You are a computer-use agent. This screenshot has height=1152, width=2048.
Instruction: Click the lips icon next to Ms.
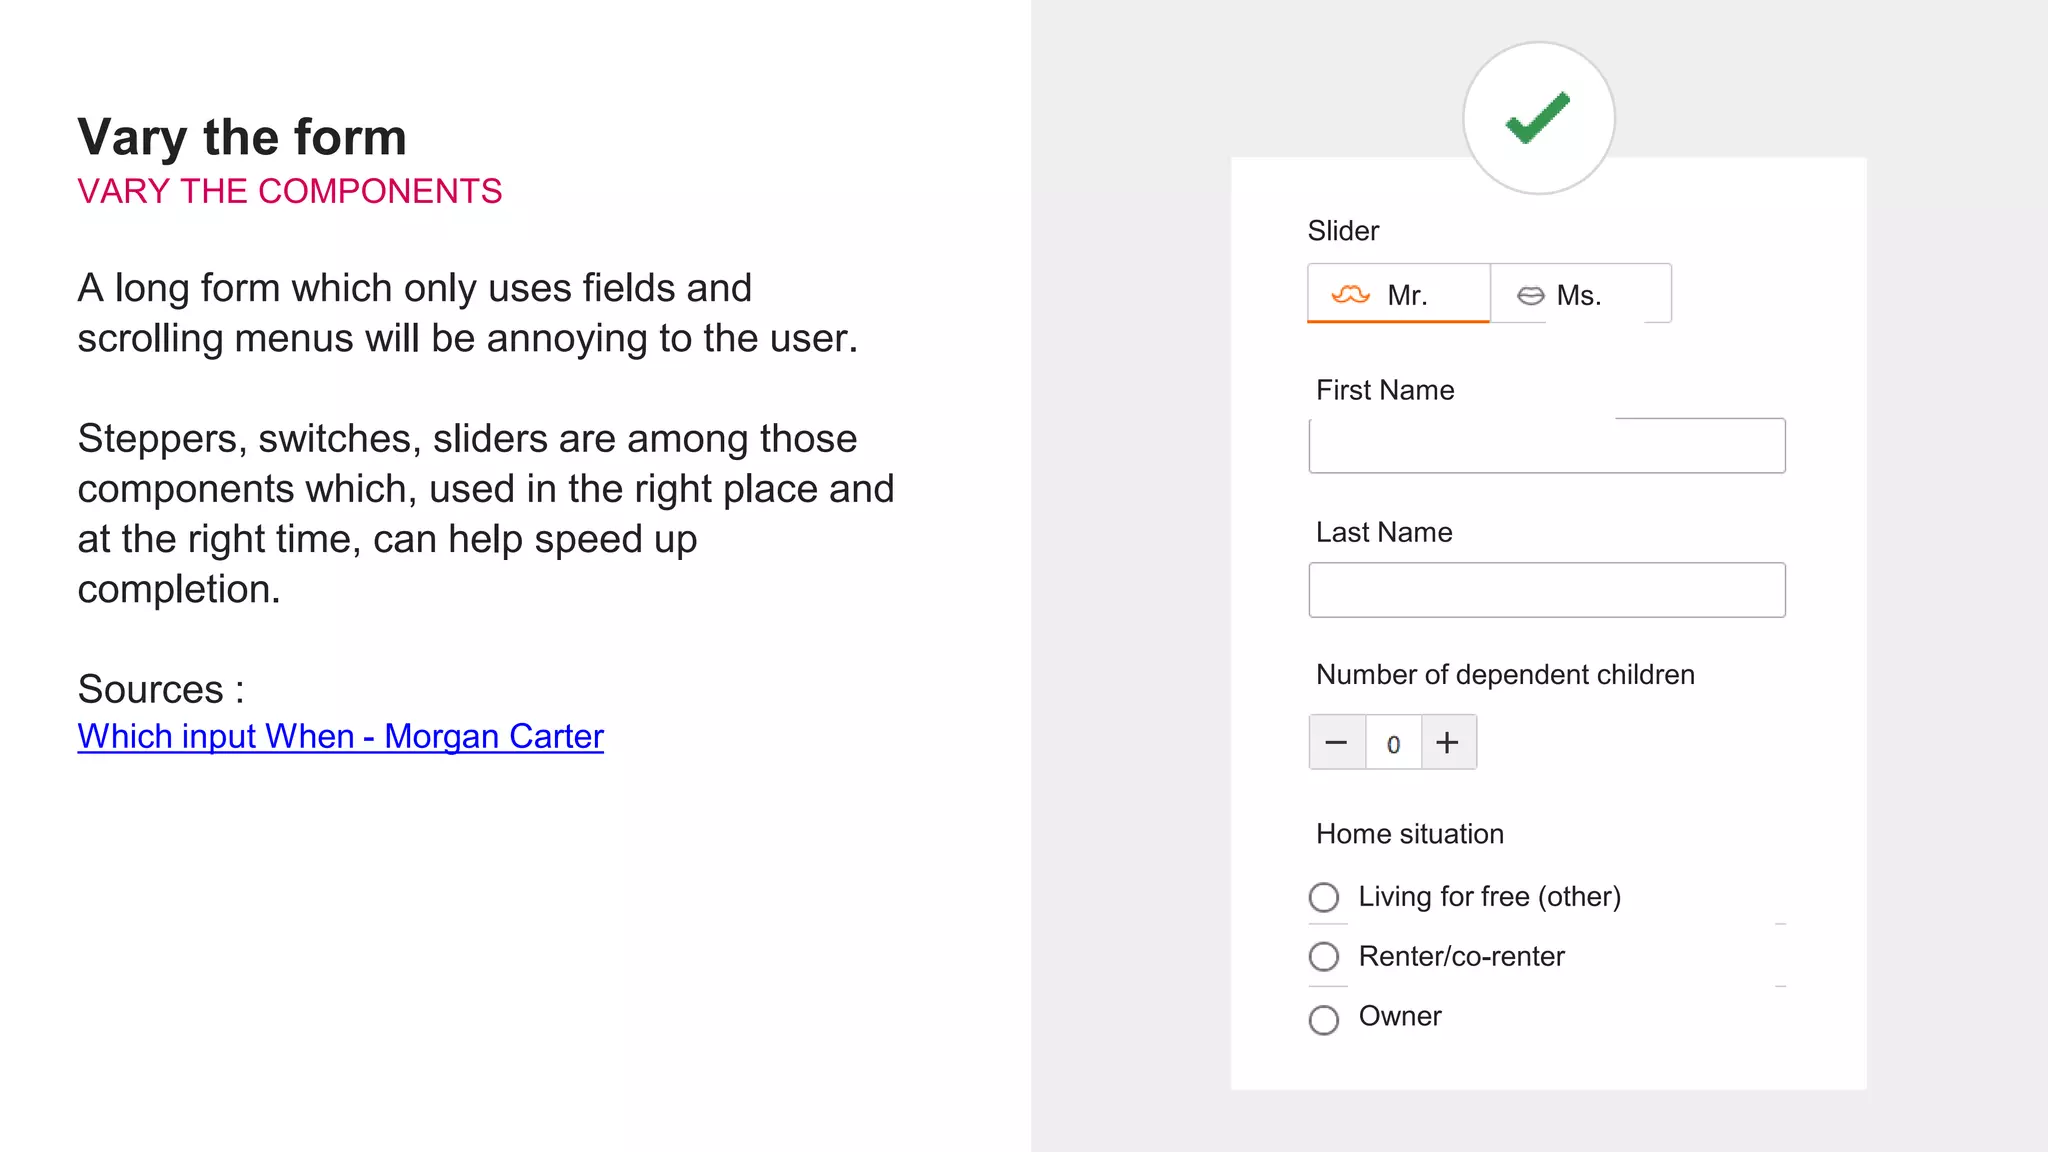(x=1530, y=296)
